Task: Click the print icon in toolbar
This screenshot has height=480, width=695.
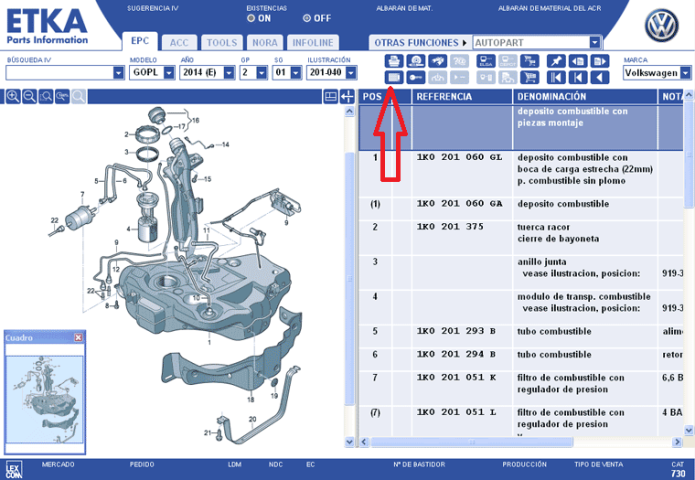Action: tap(394, 61)
